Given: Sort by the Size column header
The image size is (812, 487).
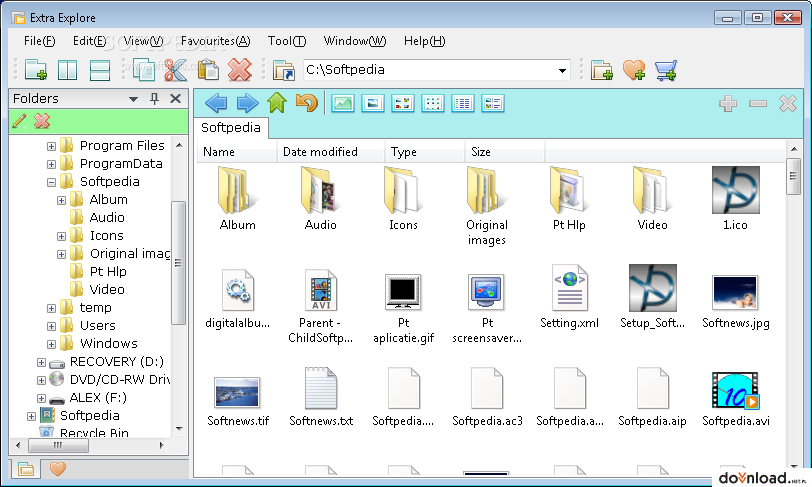Looking at the screenshot, I should pyautogui.click(x=505, y=152).
